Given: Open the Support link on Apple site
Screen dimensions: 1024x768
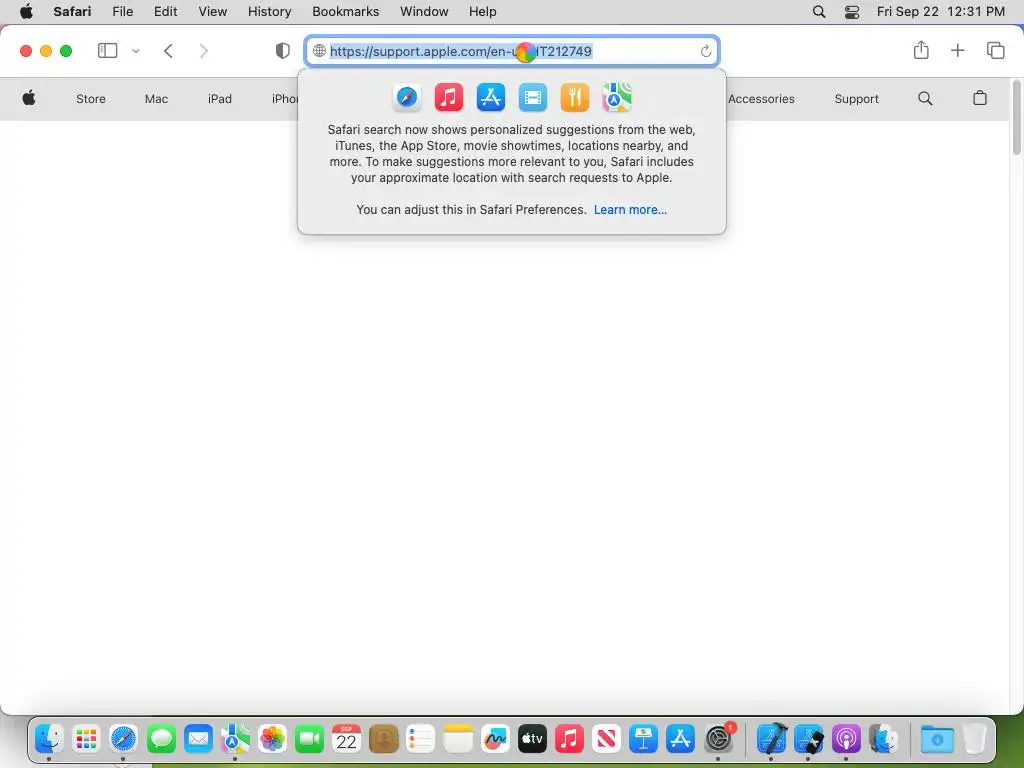Looking at the screenshot, I should (x=857, y=99).
